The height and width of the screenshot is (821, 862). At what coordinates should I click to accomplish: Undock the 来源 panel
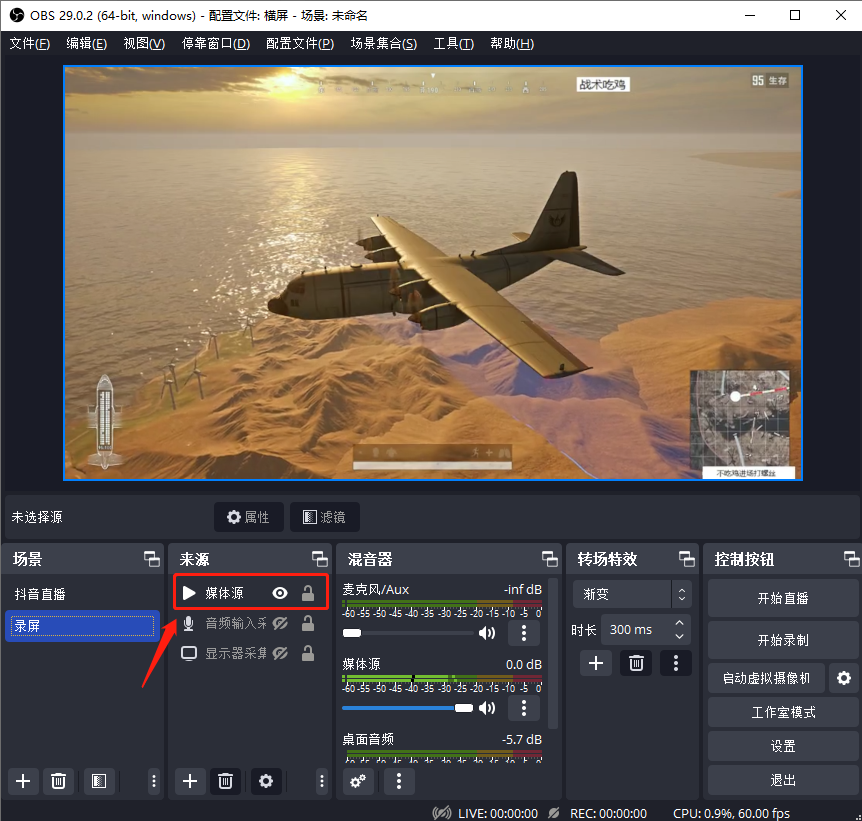(319, 559)
